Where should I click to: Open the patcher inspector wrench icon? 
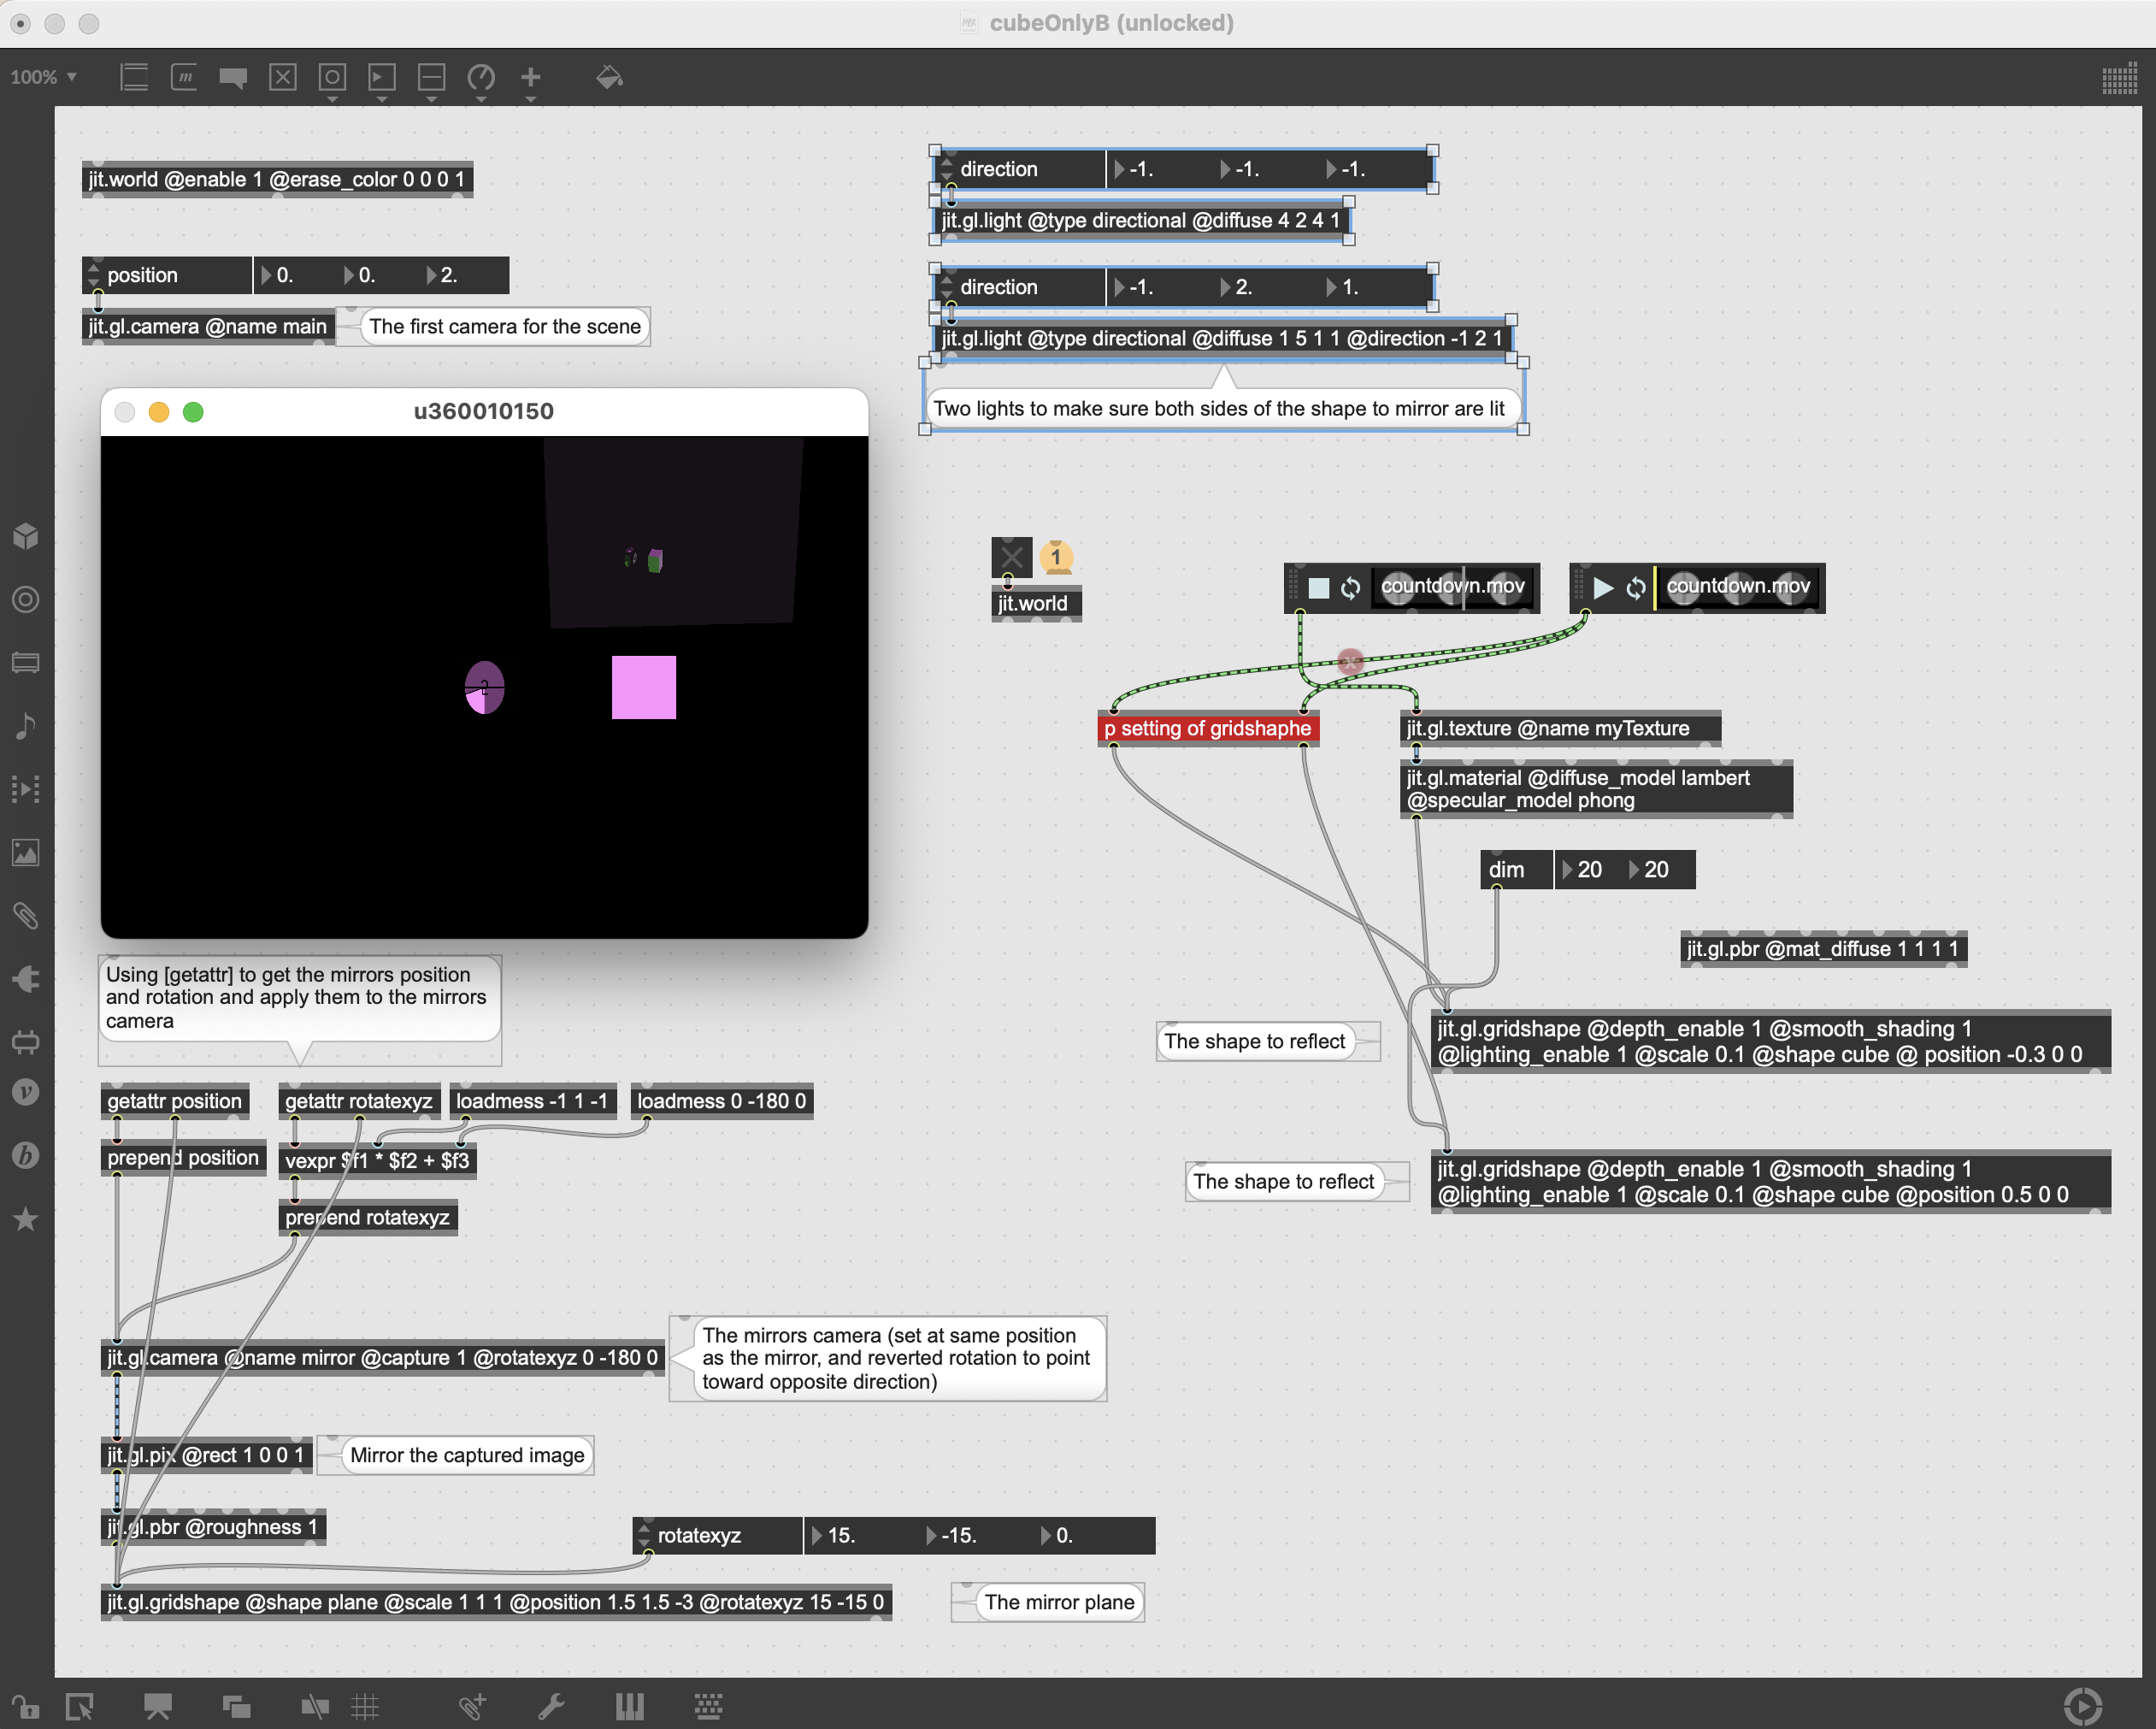[551, 1706]
